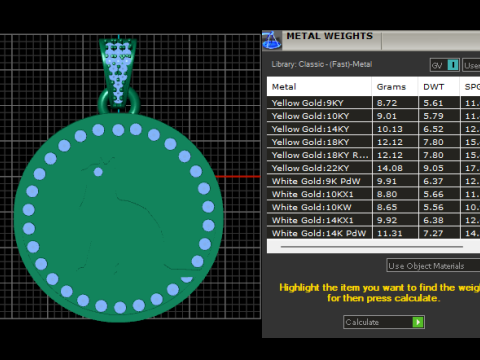Select the Yellow Gold:18KY R... row

373,155
